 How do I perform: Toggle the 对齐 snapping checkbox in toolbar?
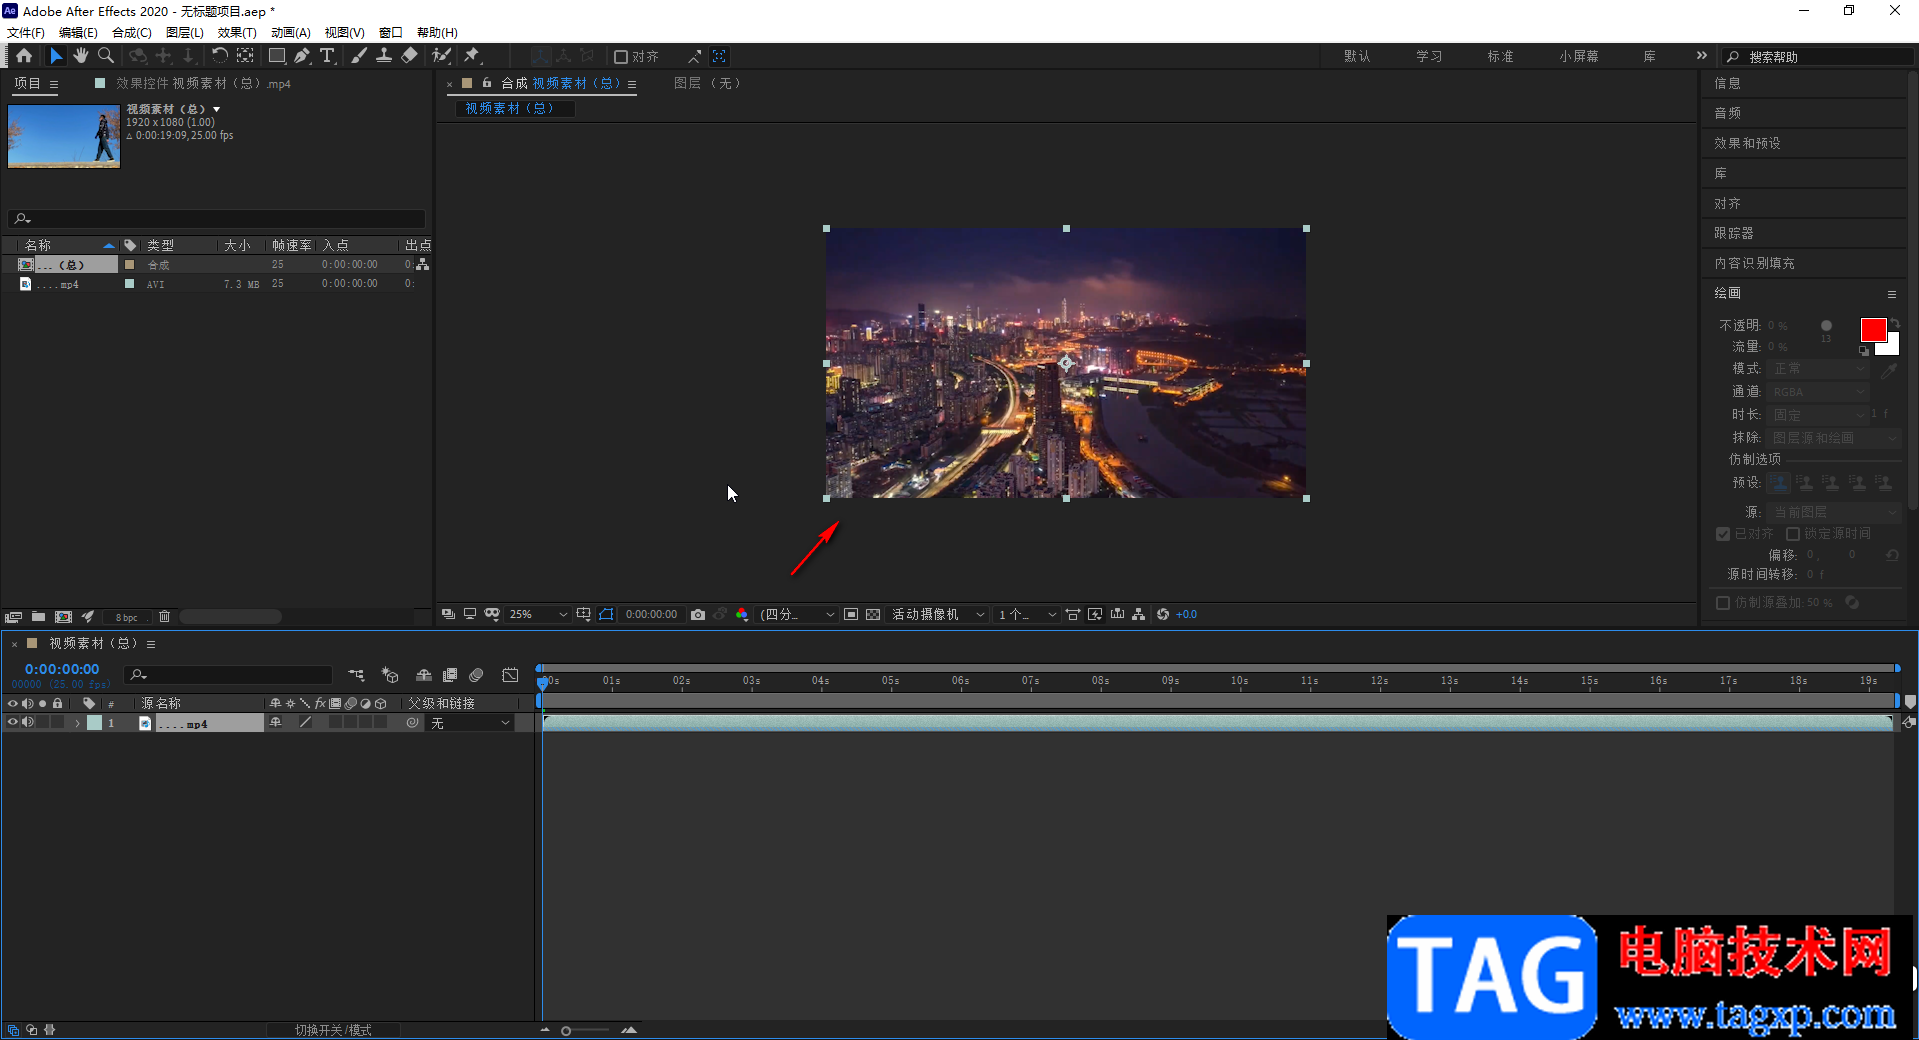(621, 56)
